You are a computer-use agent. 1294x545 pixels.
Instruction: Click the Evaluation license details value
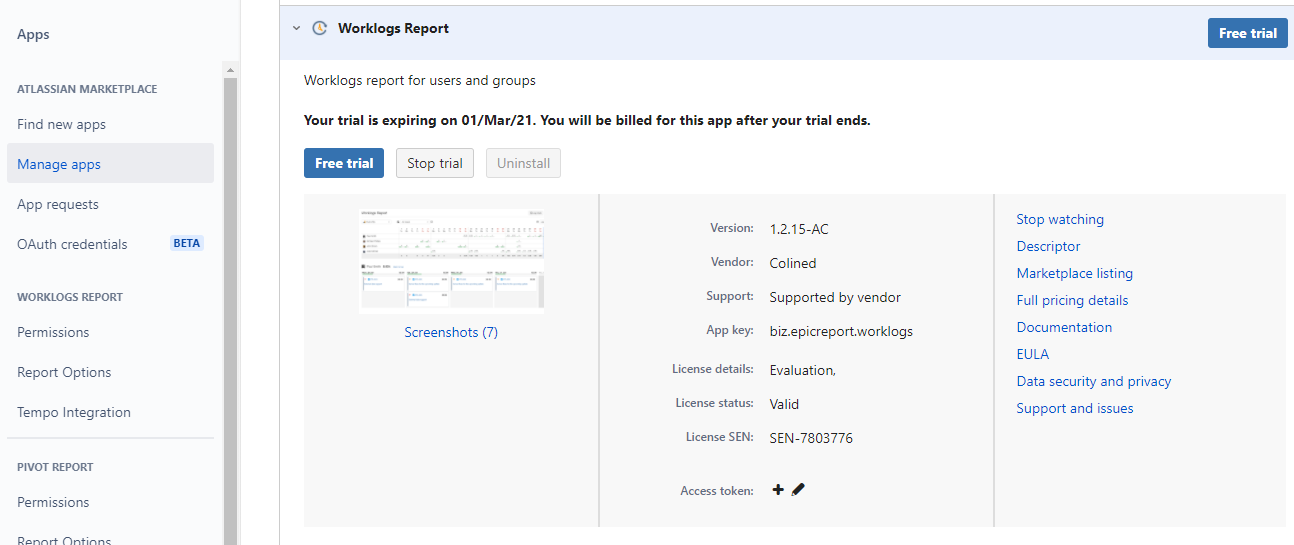(x=802, y=370)
